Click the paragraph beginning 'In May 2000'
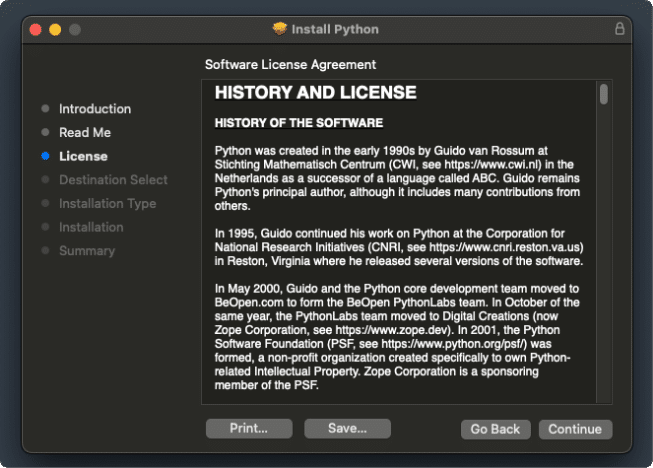 397,337
